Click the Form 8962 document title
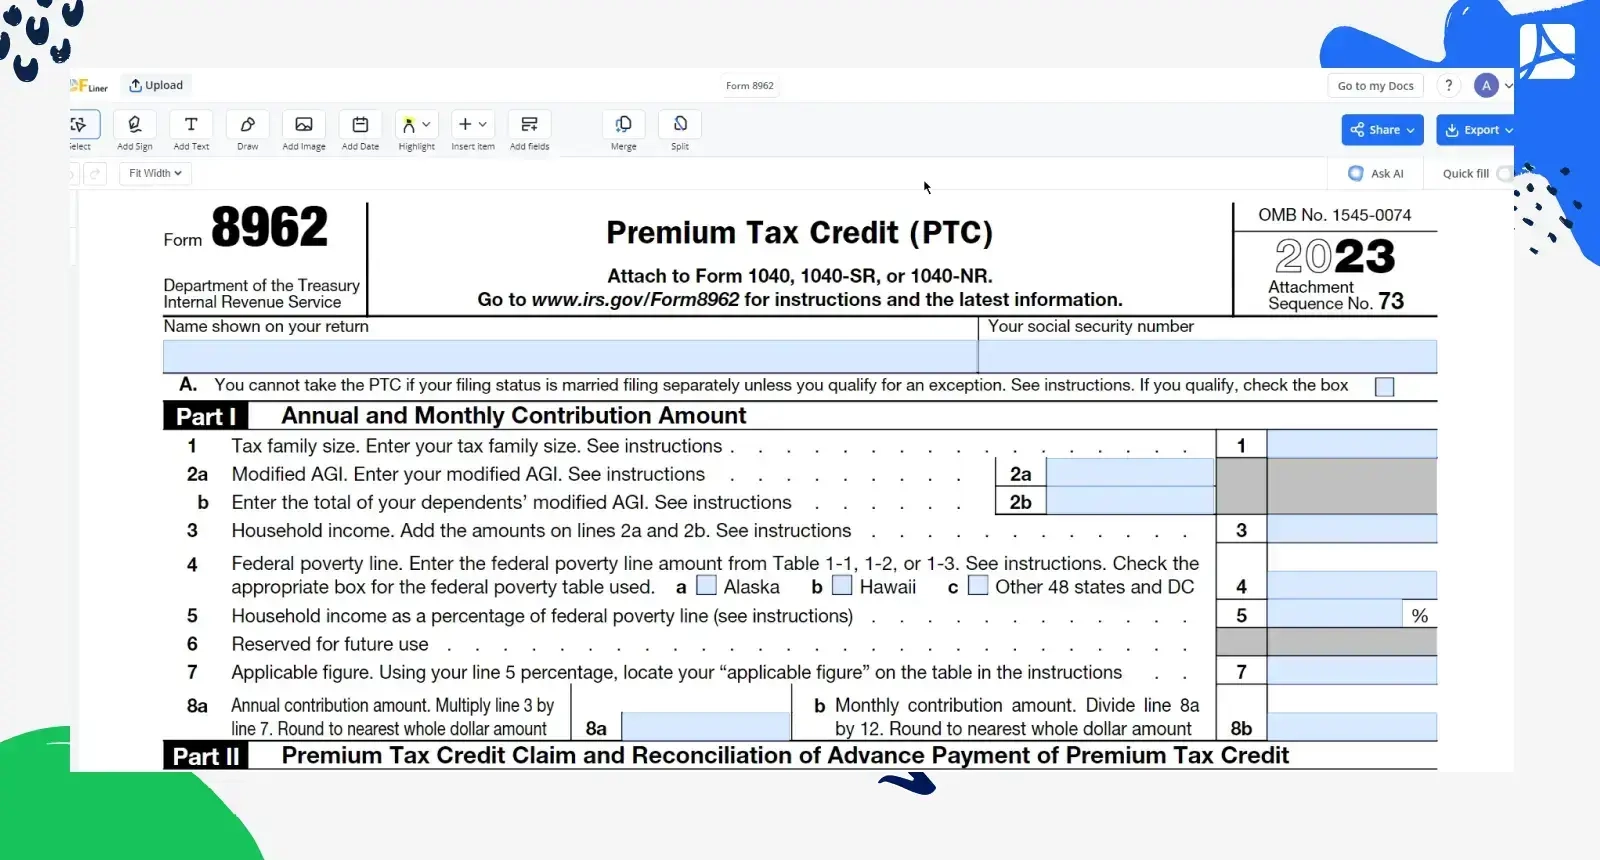The image size is (1600, 860). coord(750,86)
